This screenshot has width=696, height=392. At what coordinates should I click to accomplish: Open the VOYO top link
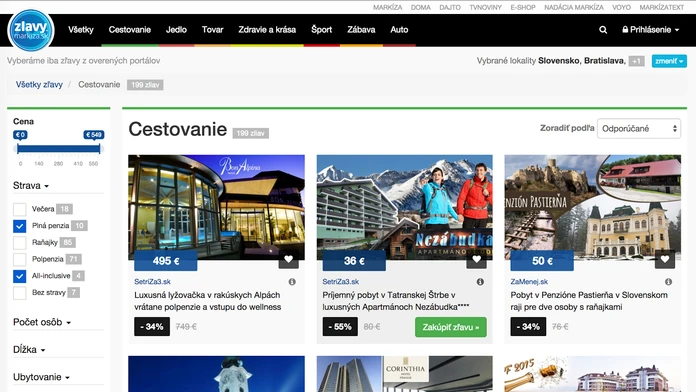621,8
